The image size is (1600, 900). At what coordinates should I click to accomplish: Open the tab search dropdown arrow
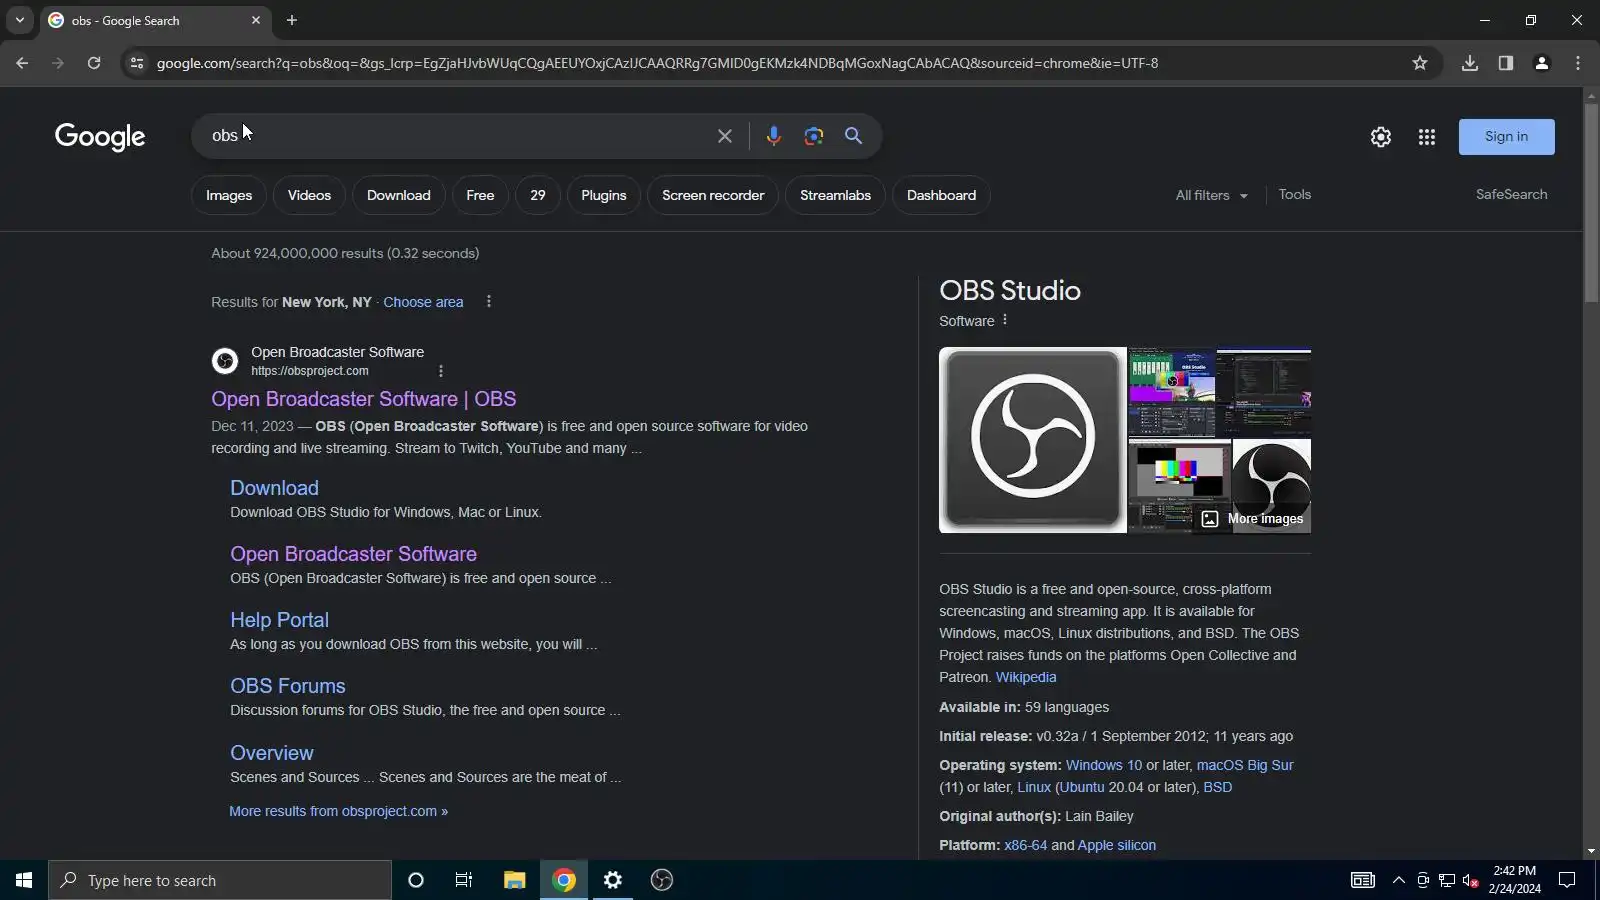tap(20, 20)
